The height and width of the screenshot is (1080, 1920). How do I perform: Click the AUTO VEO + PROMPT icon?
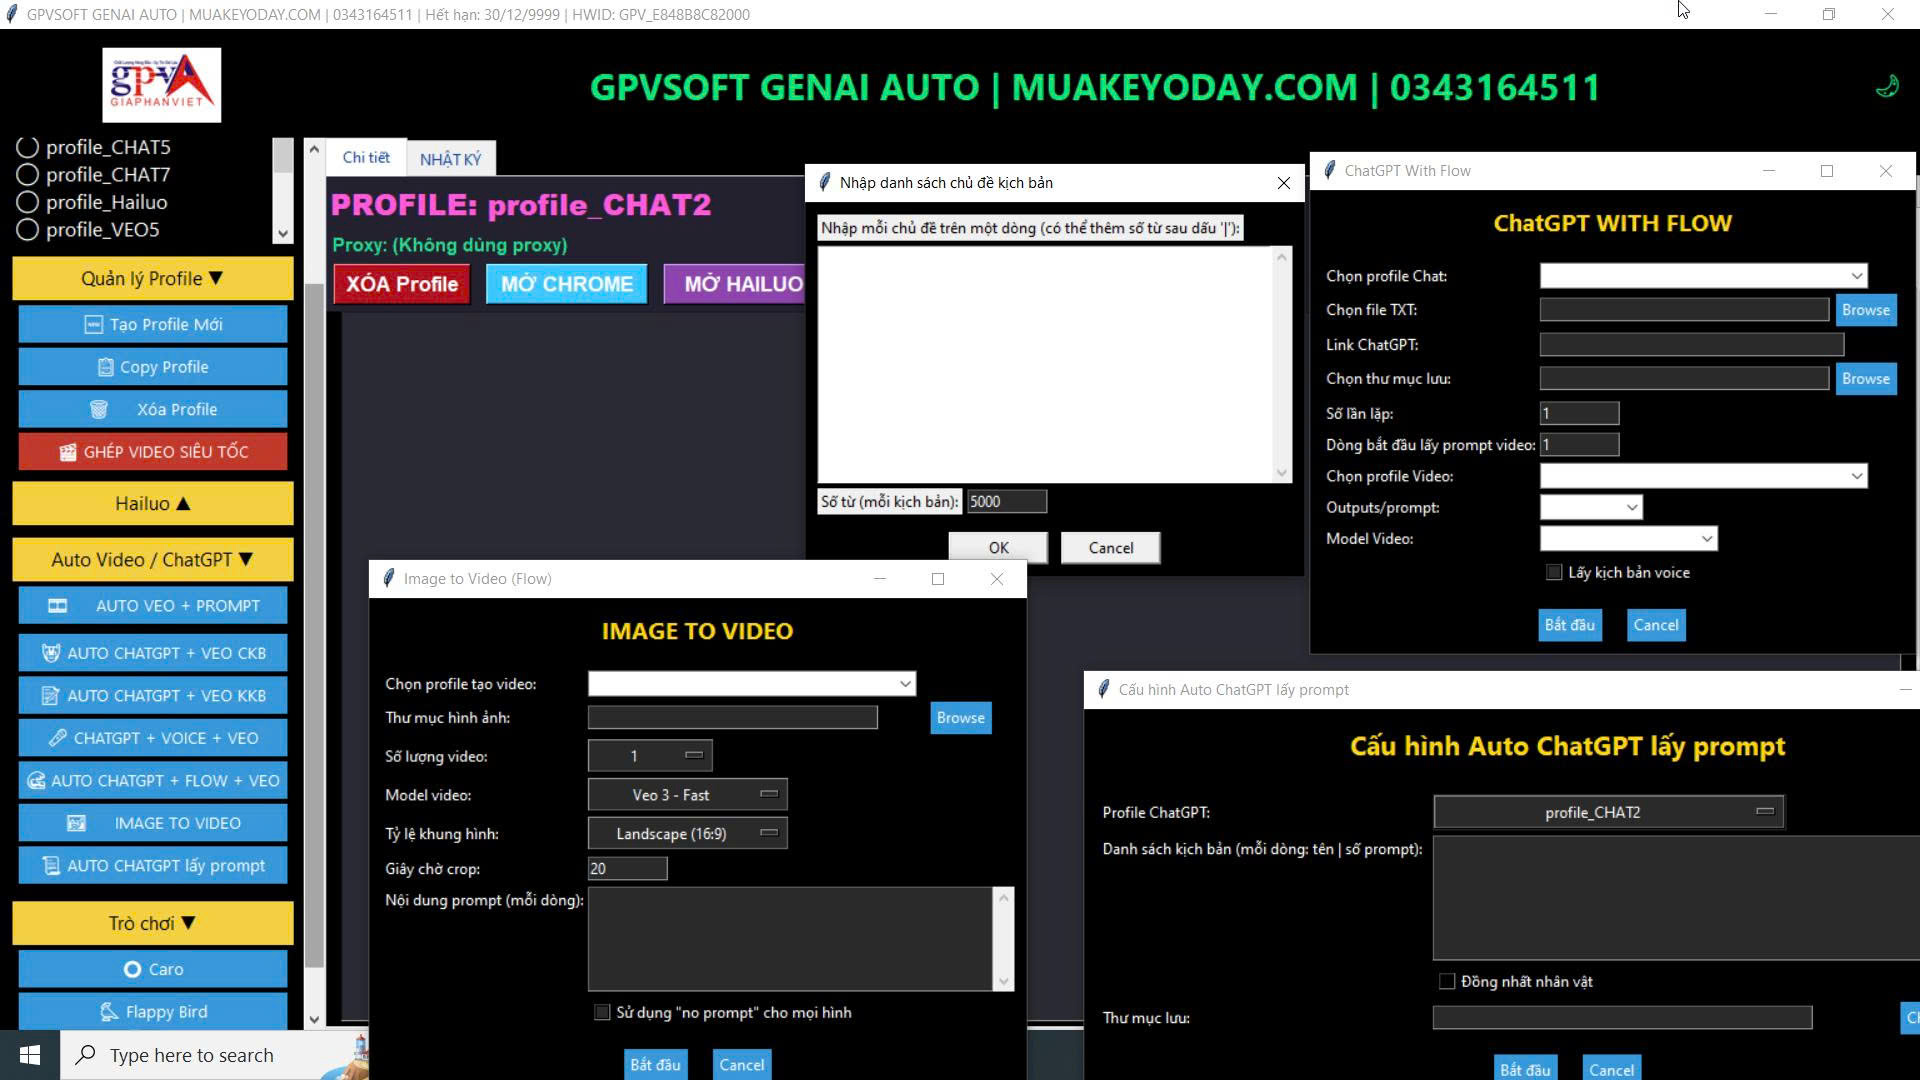tap(57, 606)
